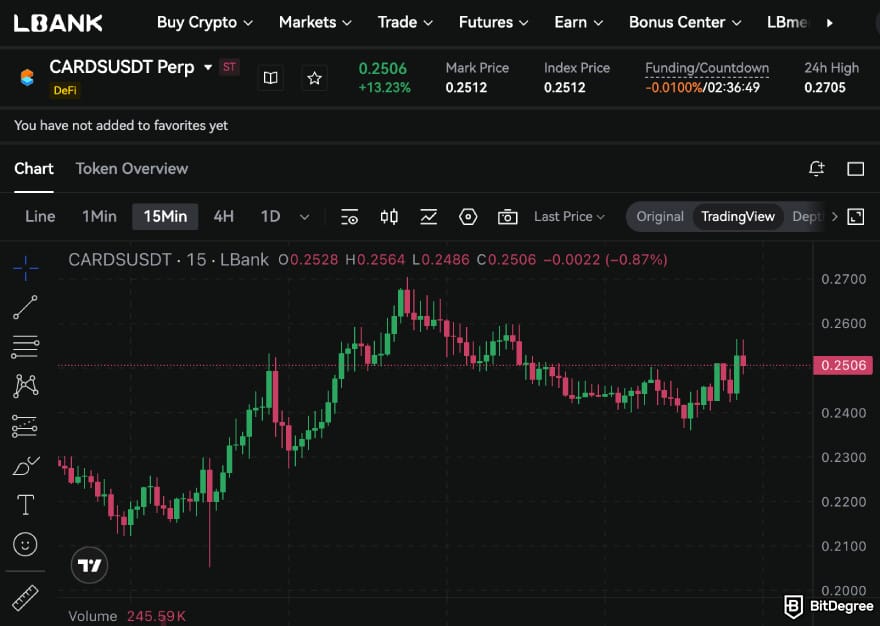Expand chart to fullscreen icon
This screenshot has width=880, height=626.
(x=855, y=217)
